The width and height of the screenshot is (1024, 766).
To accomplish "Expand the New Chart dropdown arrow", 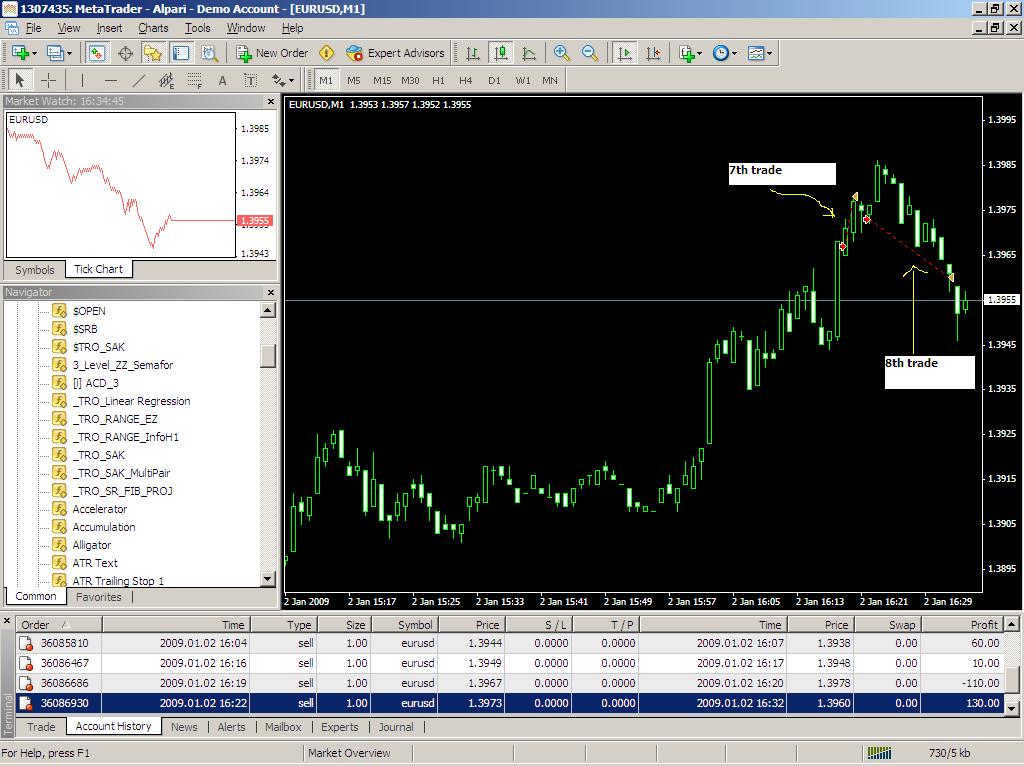I will pyautogui.click(x=33, y=54).
